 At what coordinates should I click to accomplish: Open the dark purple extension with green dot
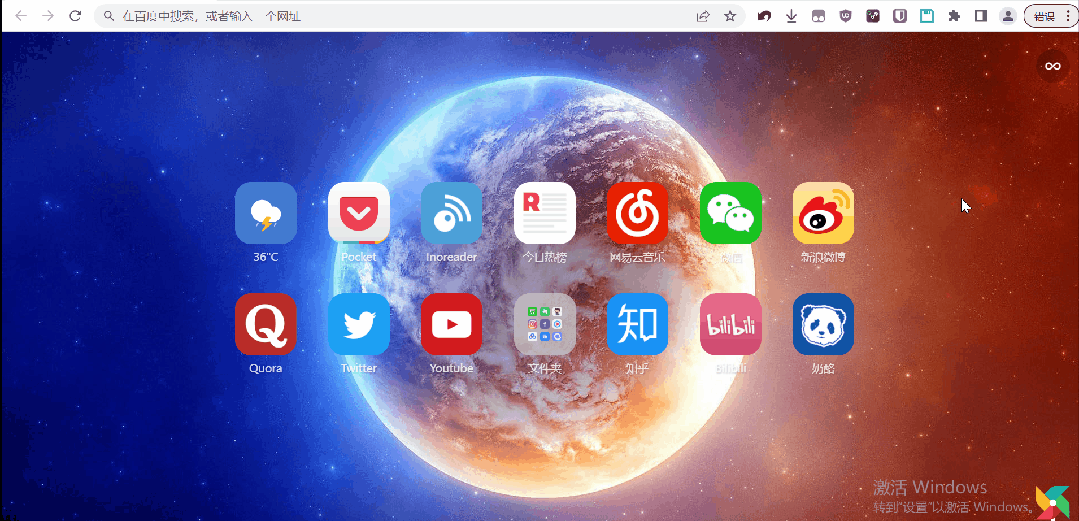[873, 16]
